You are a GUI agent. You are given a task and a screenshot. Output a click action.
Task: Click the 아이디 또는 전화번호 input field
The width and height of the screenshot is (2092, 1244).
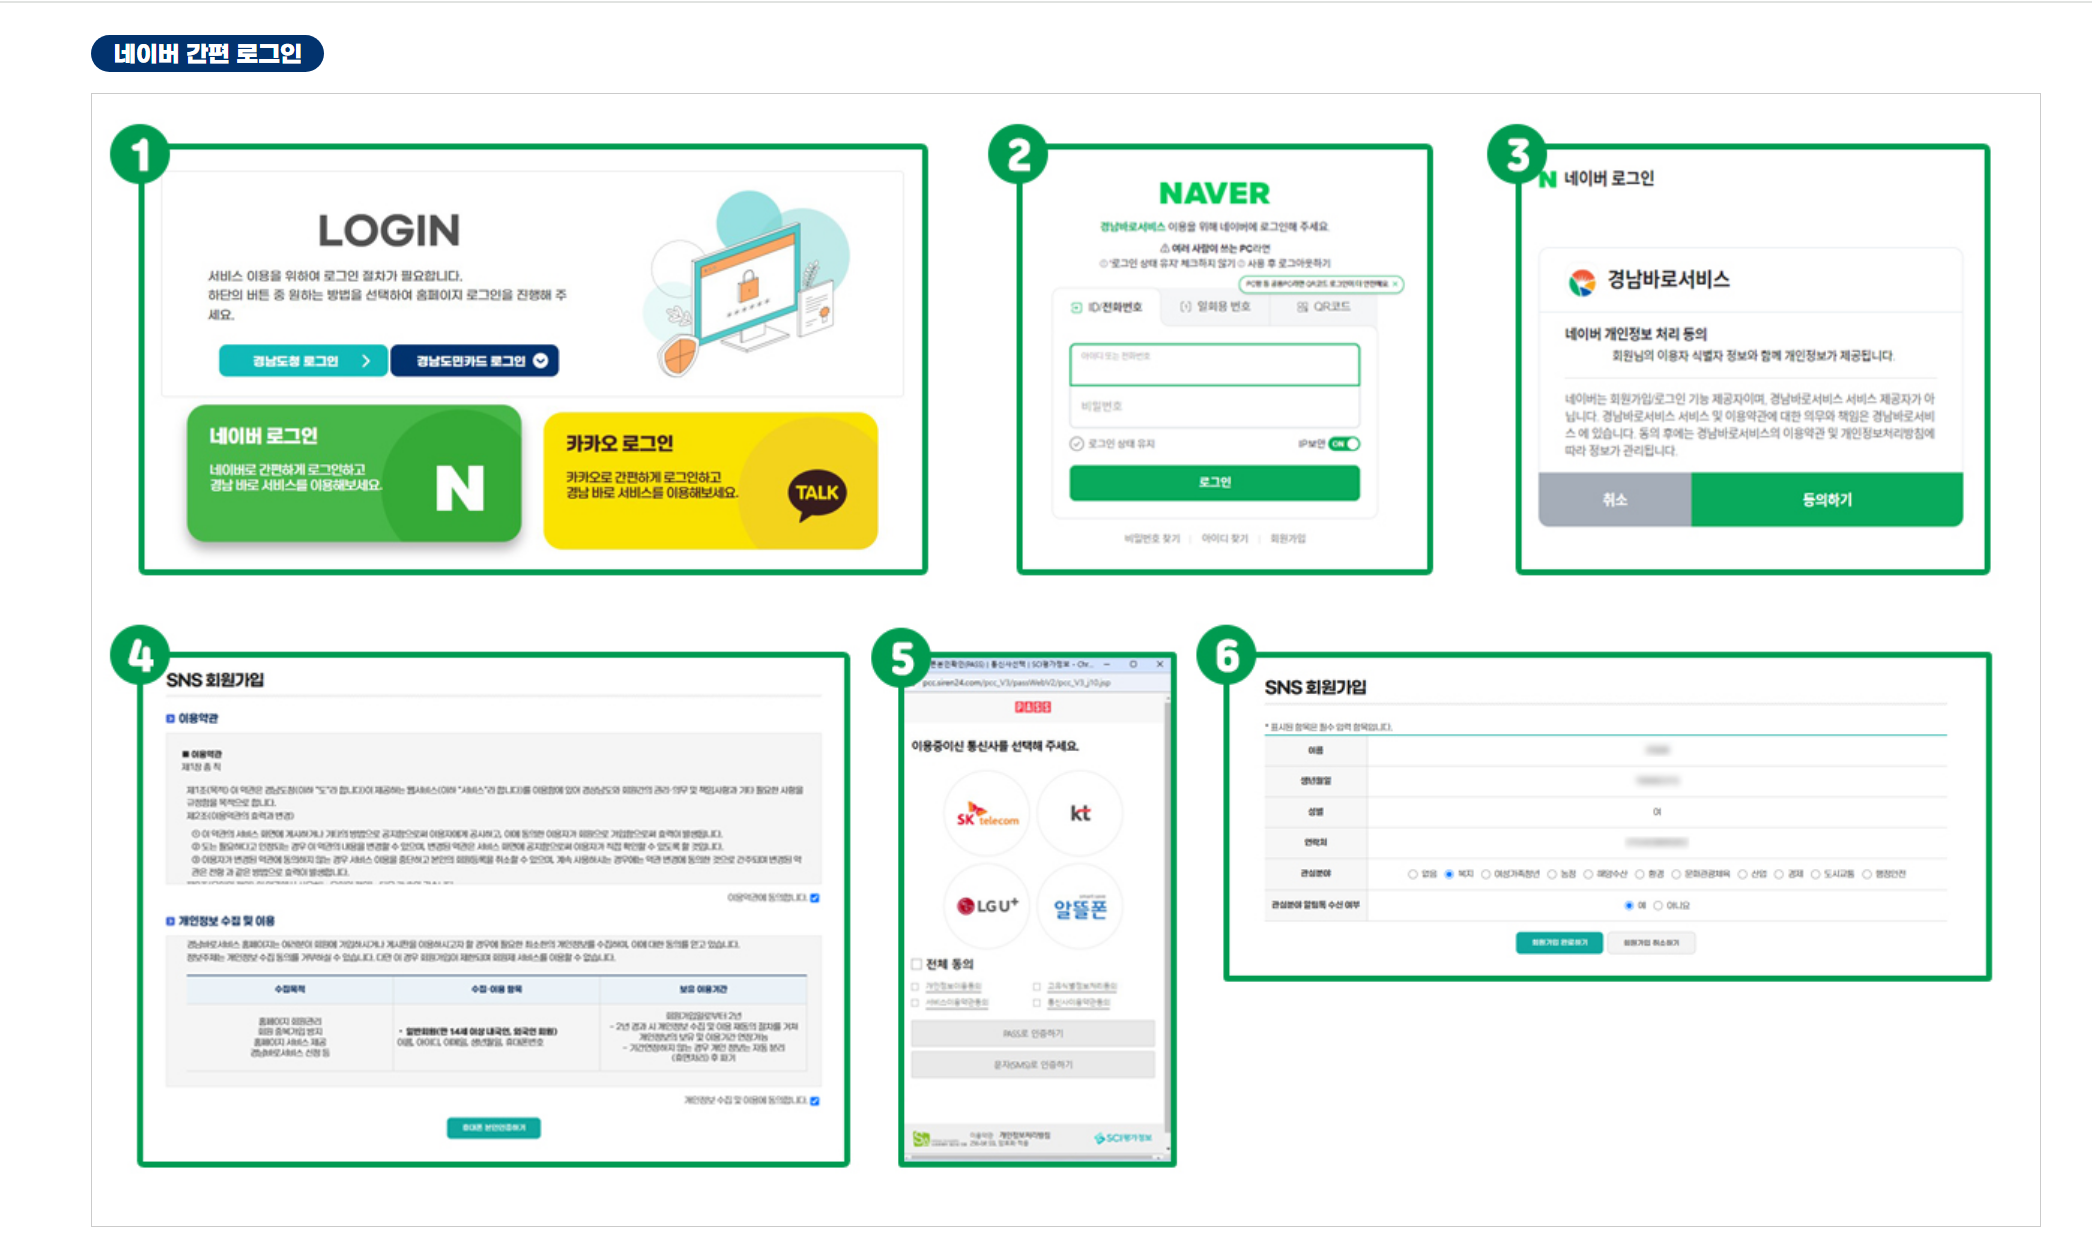click(1214, 365)
